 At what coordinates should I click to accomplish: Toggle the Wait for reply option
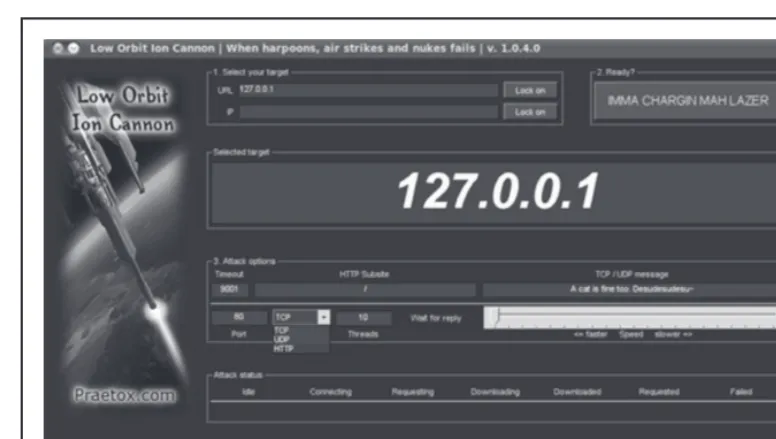[436, 318]
